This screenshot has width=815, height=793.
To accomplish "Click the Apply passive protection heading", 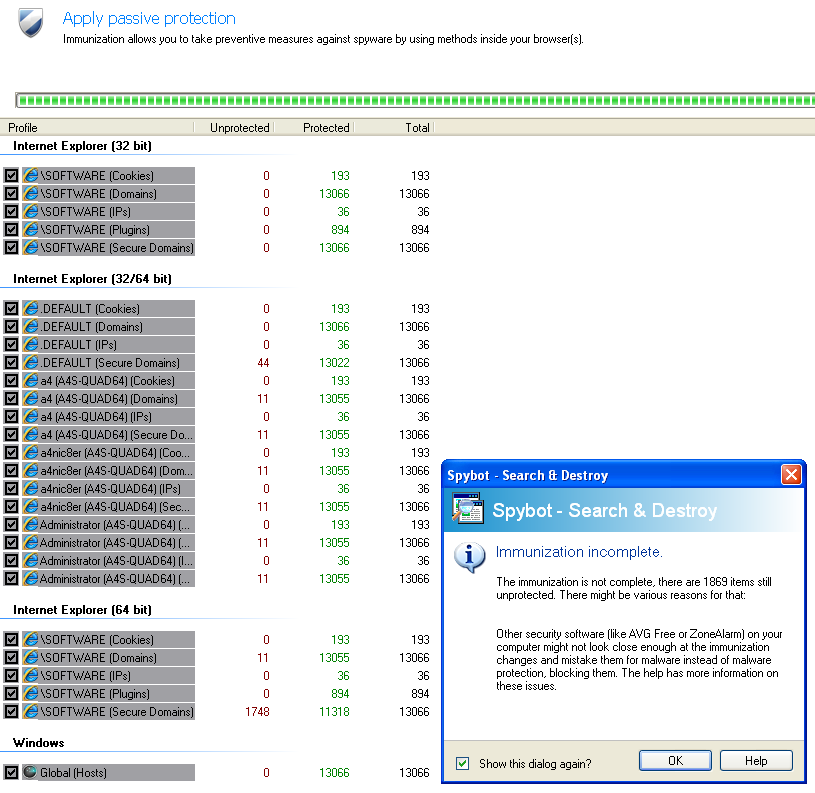I will tap(149, 19).
